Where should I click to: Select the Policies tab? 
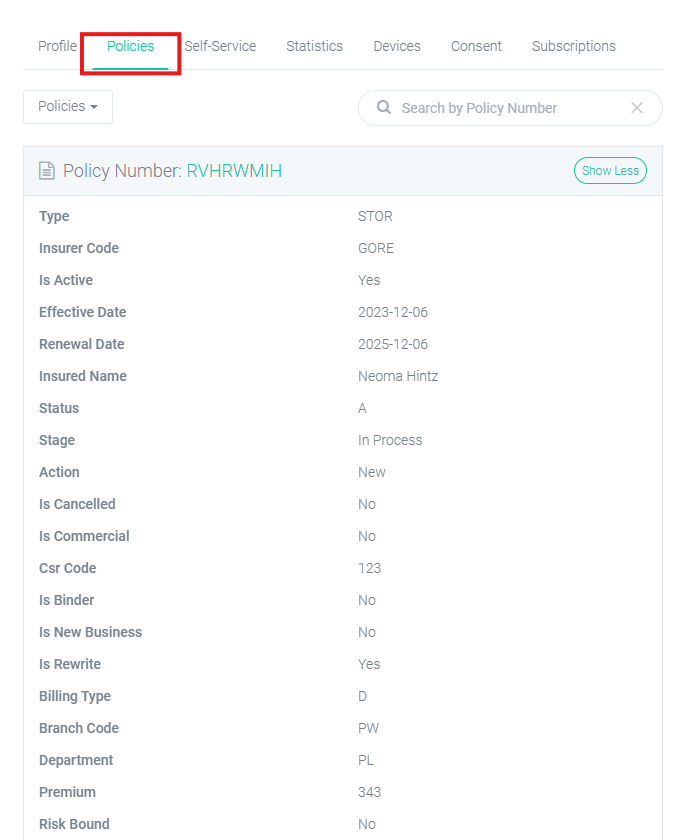(130, 46)
